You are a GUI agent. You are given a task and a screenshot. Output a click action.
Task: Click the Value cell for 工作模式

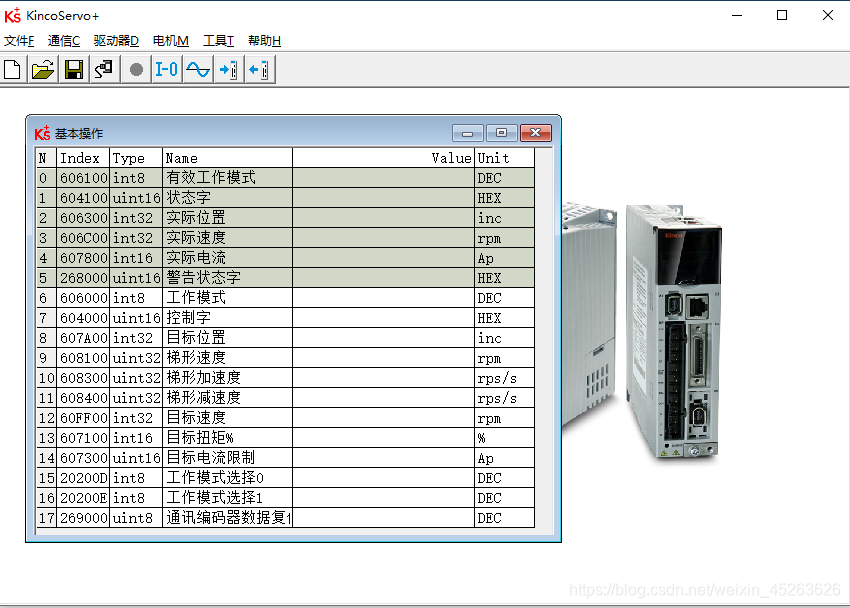pos(383,298)
